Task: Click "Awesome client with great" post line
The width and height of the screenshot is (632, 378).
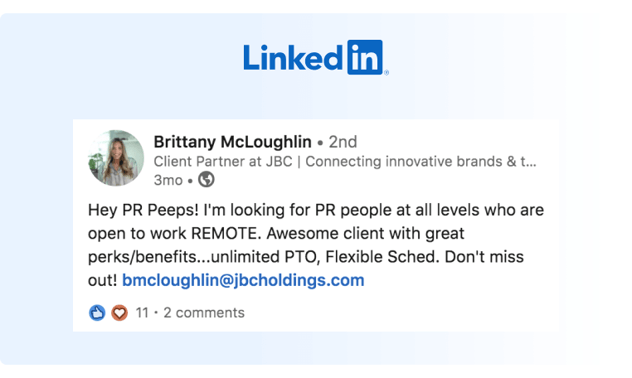Action: point(366,234)
